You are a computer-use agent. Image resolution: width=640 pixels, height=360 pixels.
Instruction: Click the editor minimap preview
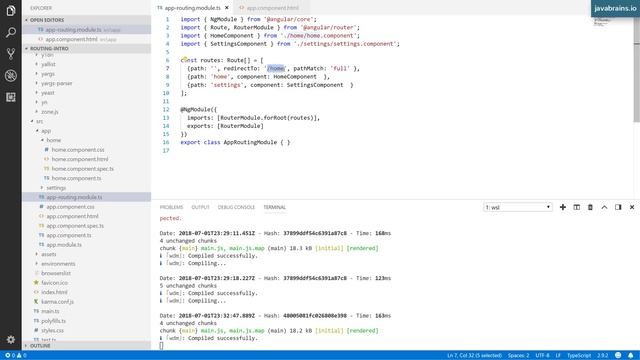(602, 22)
